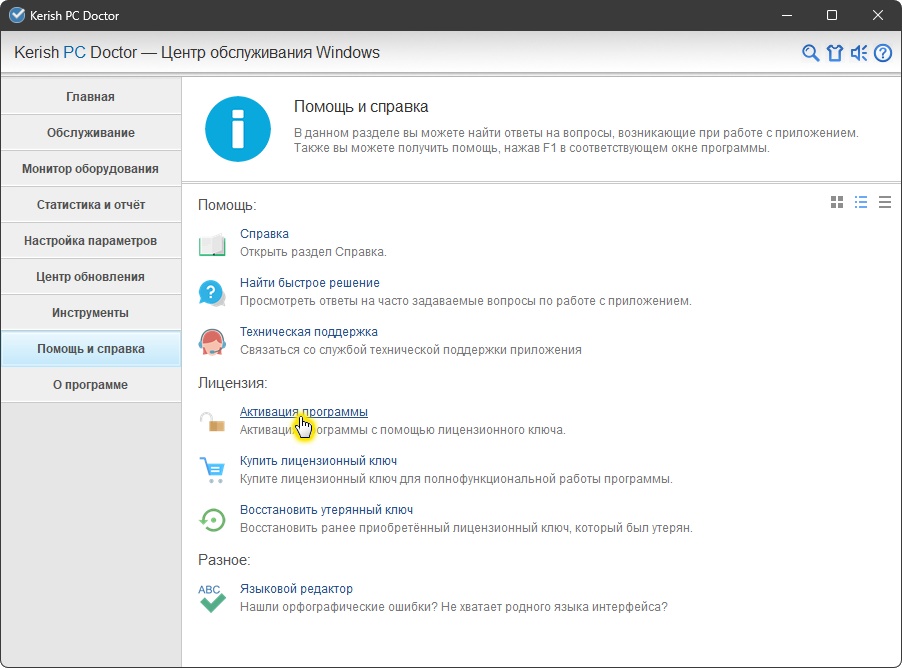Click the support agent headset icon
Screen dimensions: 902x668
212,342
